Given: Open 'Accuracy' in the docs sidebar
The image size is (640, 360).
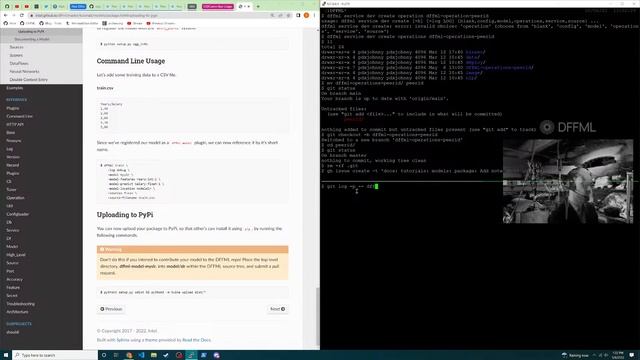Looking at the screenshot, I should pyautogui.click(x=14, y=280).
